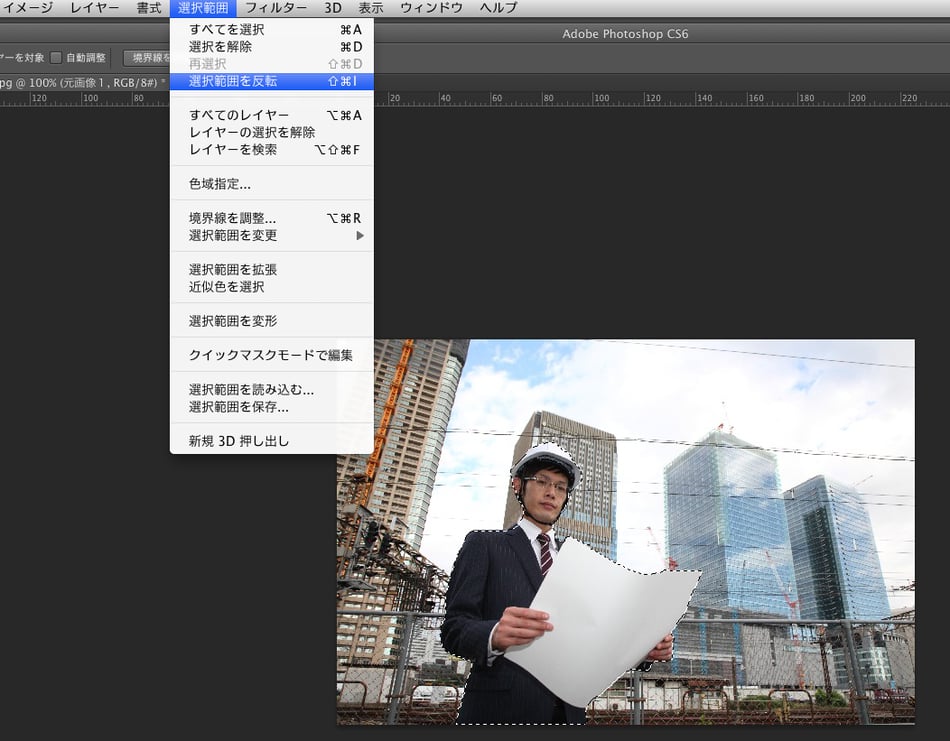Image resolution: width=950 pixels, height=741 pixels.
Task: Open the レイヤー menu in menu bar
Action: 94,8
